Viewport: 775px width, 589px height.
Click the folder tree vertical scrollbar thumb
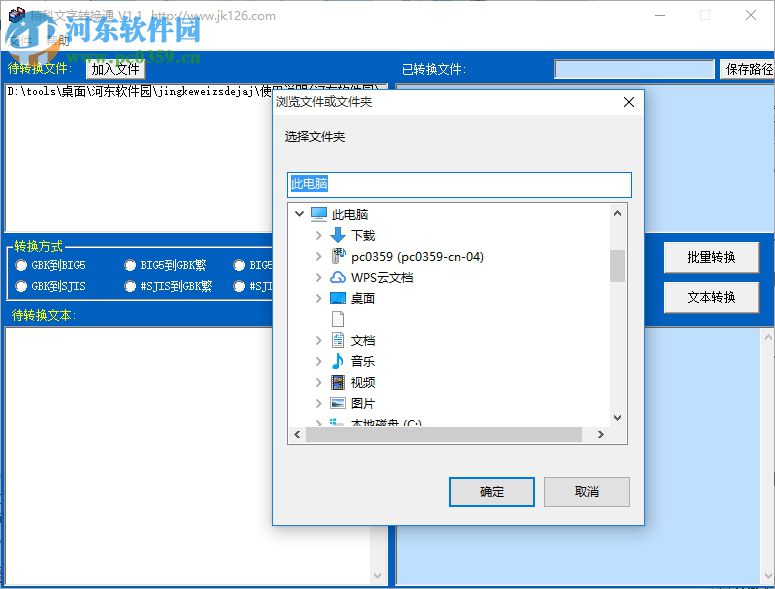(617, 266)
